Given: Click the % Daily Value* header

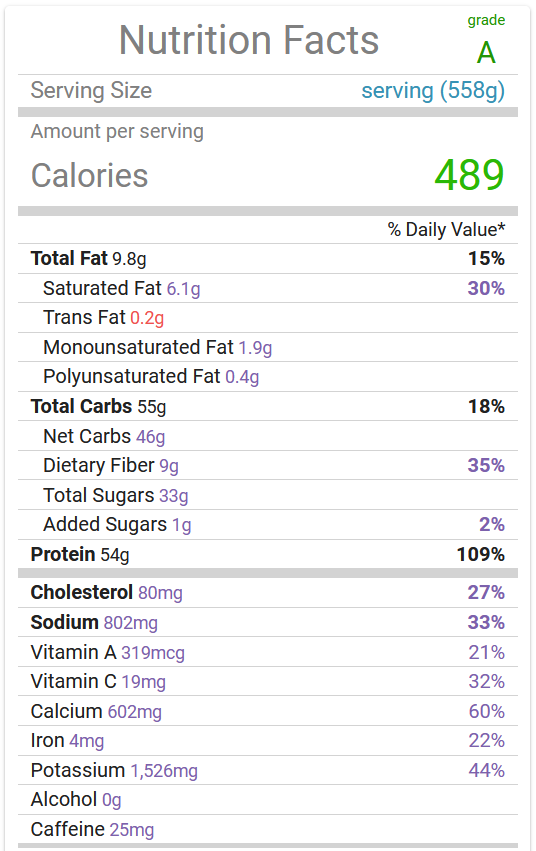Looking at the screenshot, I should [446, 230].
